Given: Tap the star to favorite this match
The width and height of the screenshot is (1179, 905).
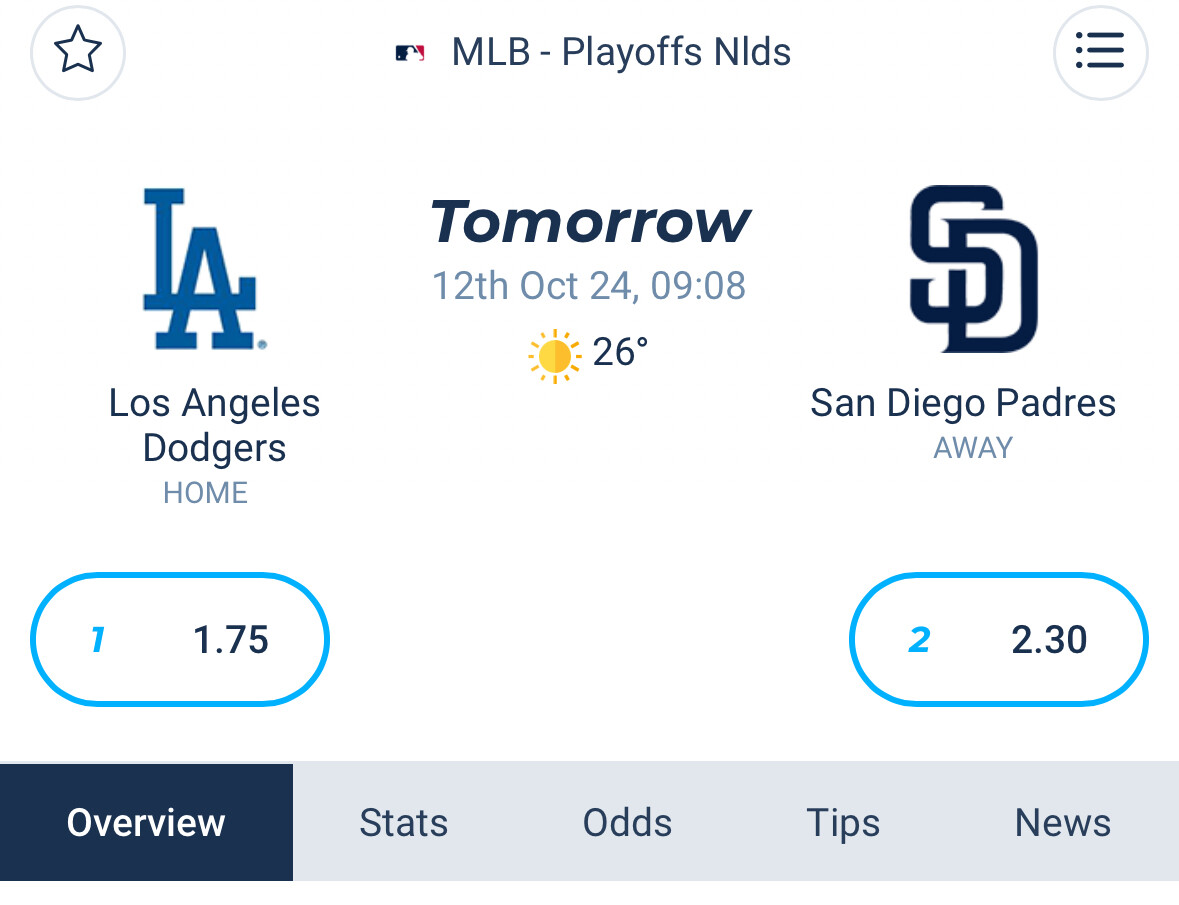Looking at the screenshot, I should click(77, 53).
